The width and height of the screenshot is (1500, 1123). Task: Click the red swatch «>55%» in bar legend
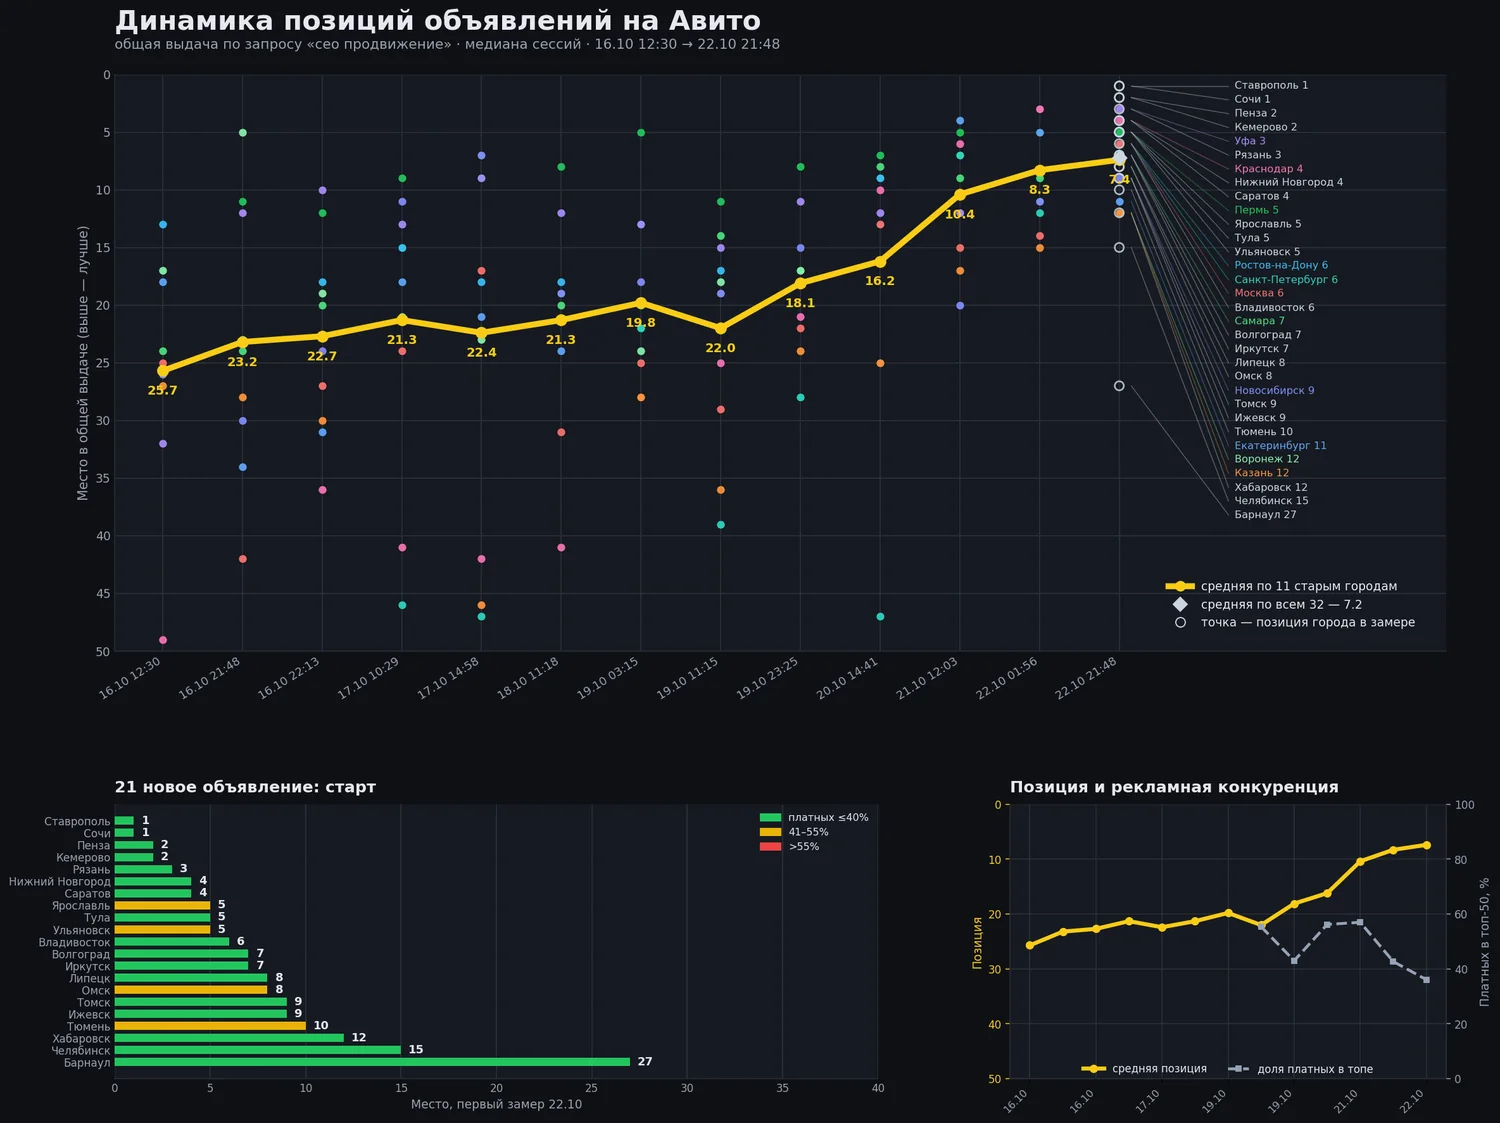tap(770, 847)
